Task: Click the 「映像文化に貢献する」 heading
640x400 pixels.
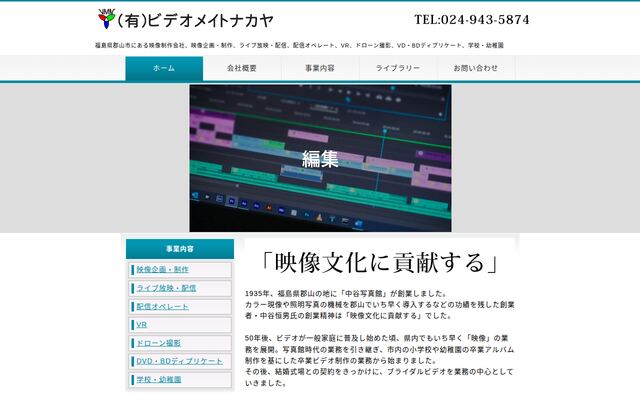Action: pyautogui.click(x=380, y=262)
